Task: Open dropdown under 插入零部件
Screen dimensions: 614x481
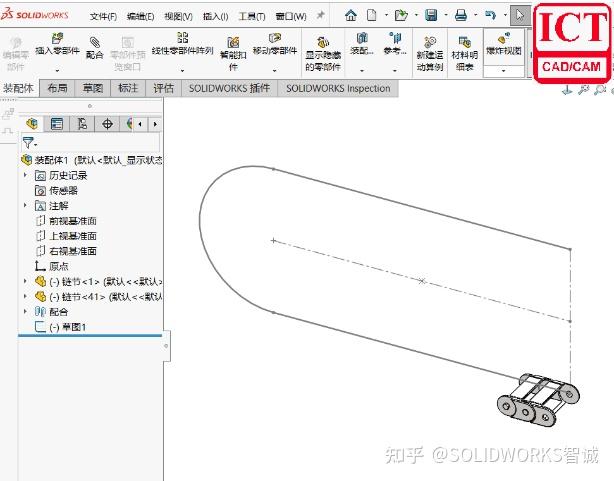Action: point(58,71)
